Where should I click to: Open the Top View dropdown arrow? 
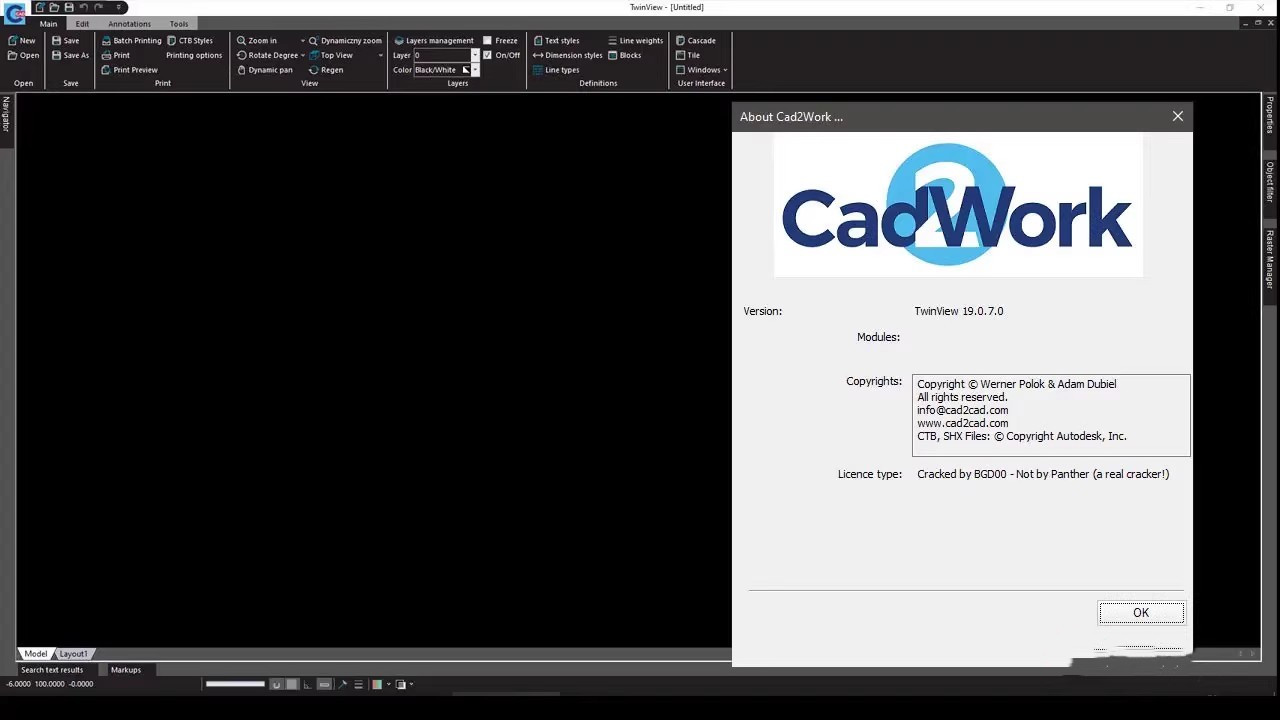[381, 56]
